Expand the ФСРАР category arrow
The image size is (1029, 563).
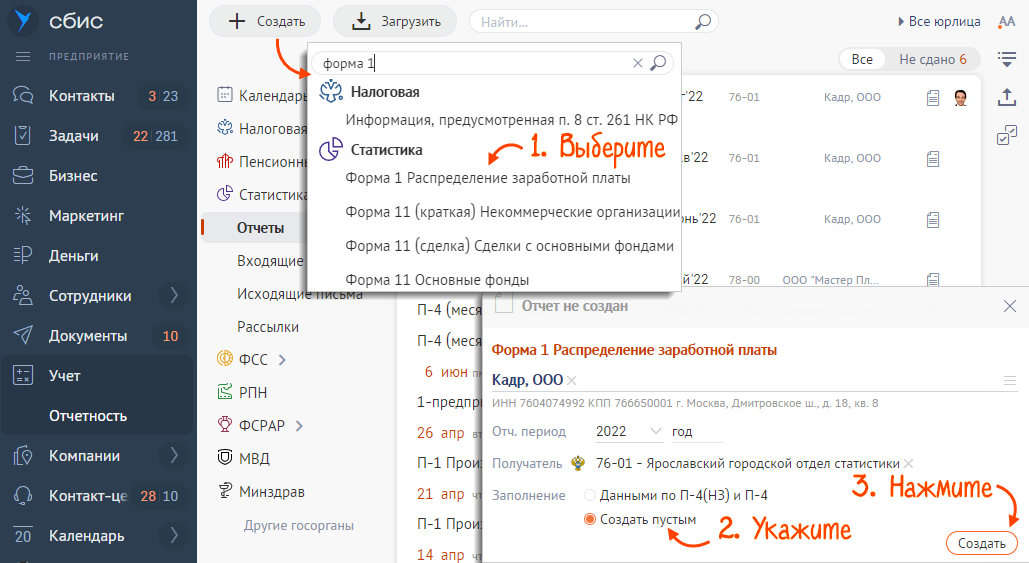point(299,426)
